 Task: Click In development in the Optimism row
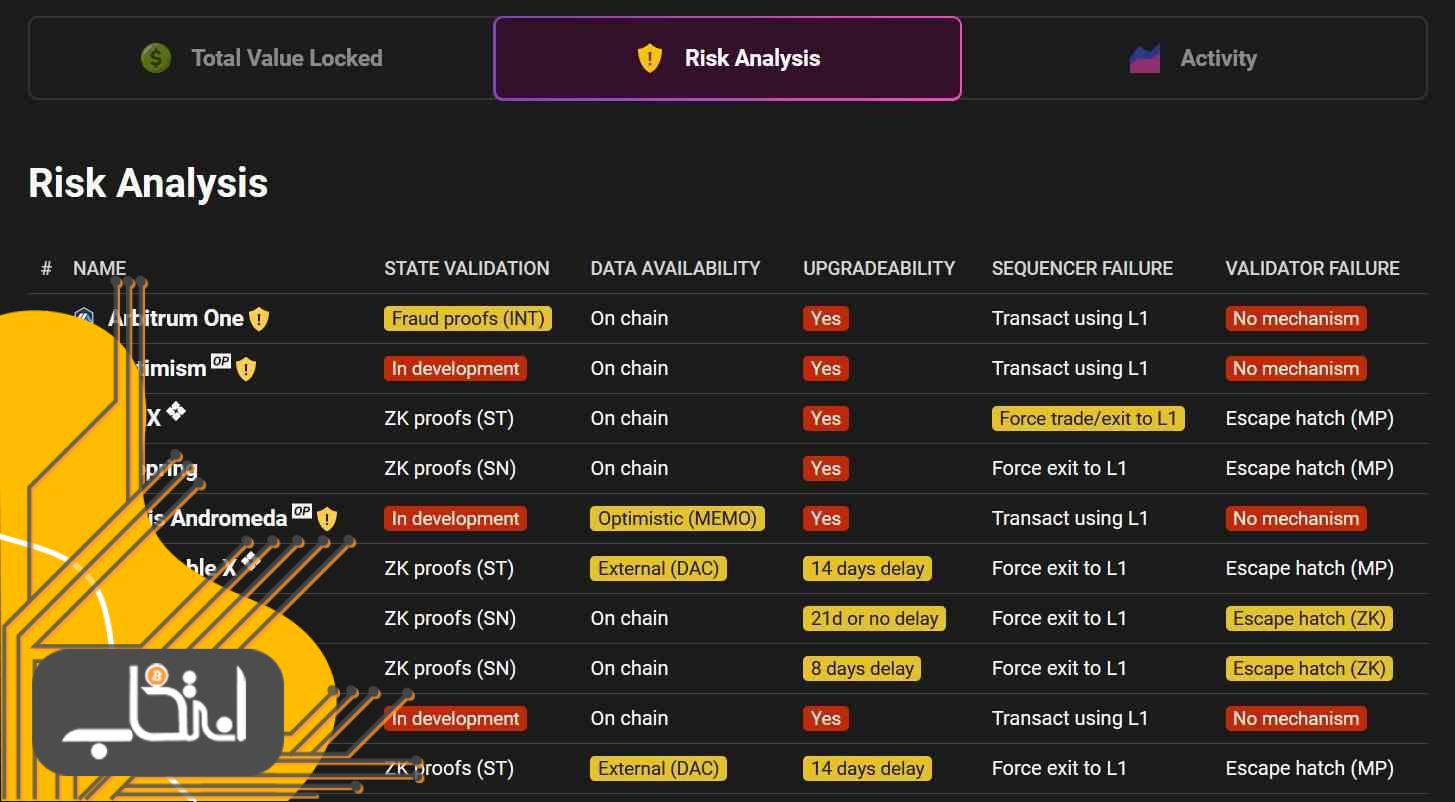[x=455, y=368]
